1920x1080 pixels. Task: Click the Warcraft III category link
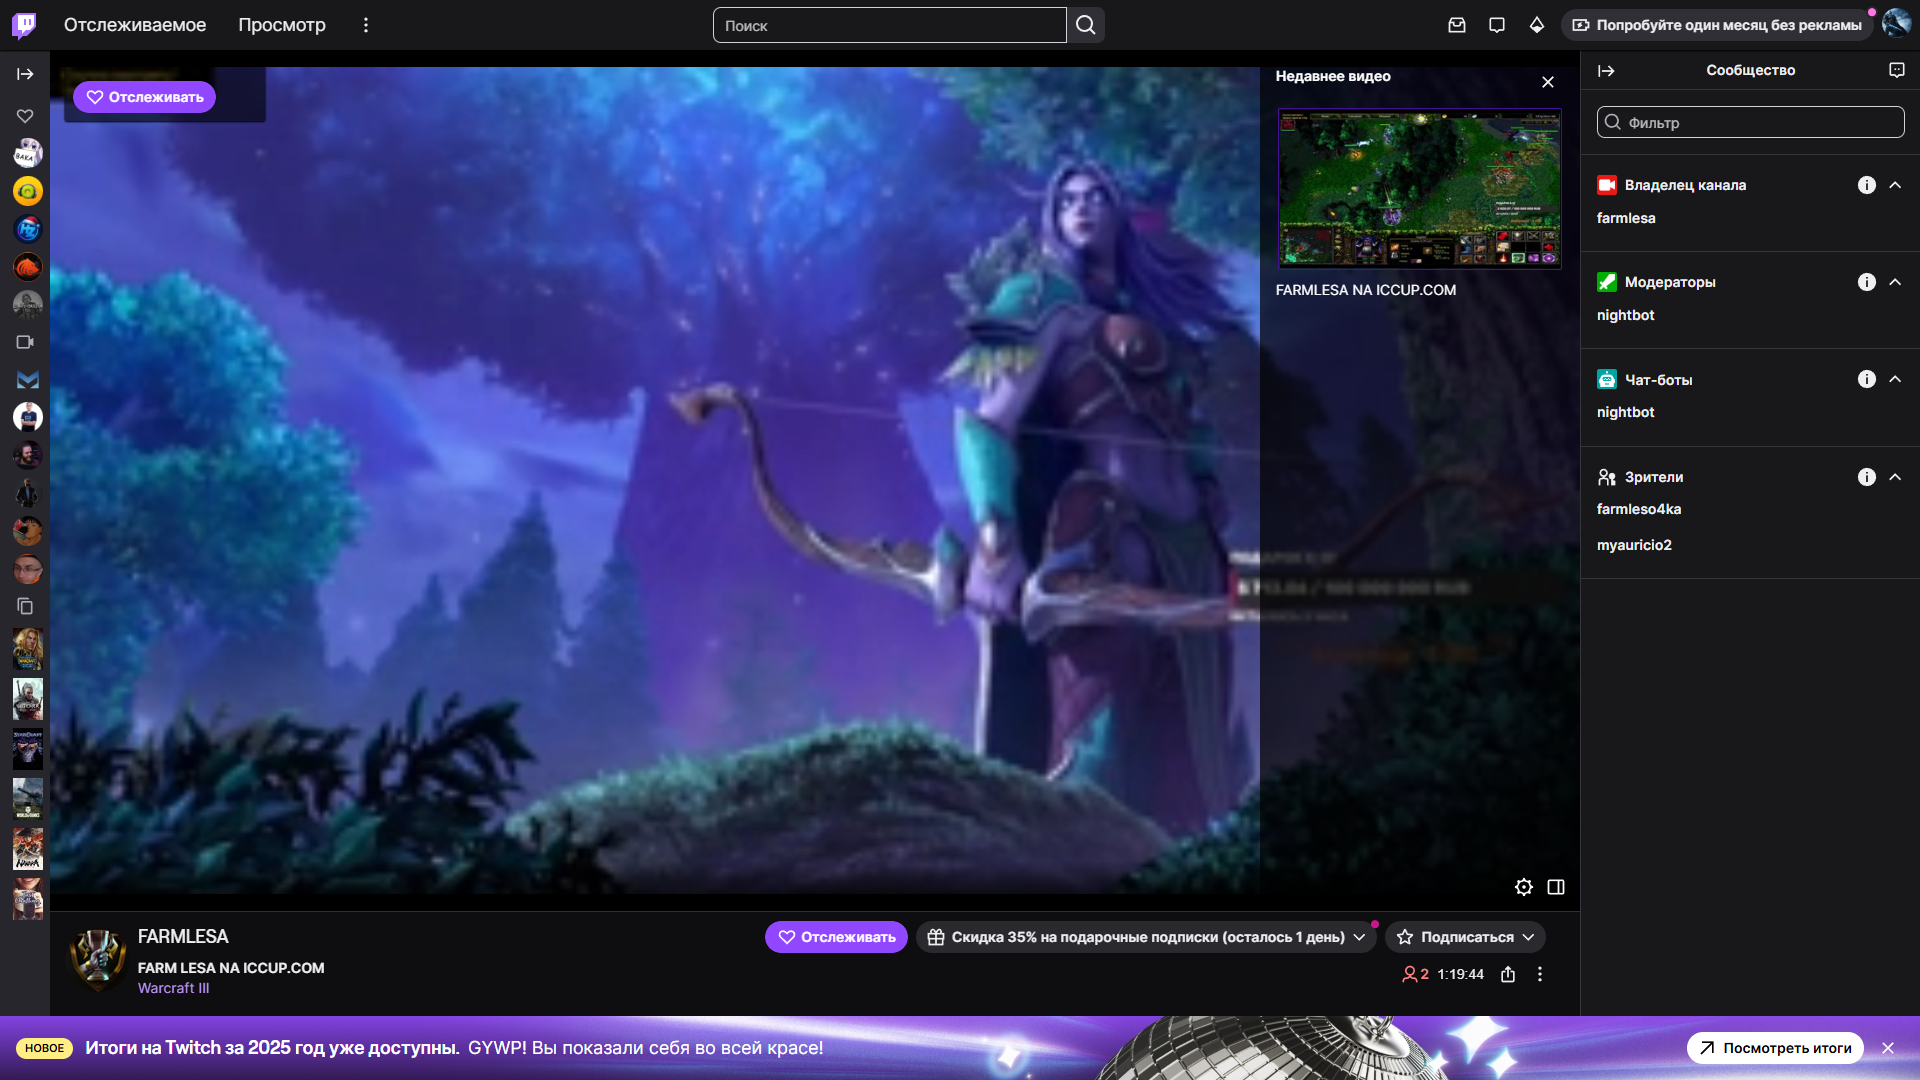tap(173, 988)
